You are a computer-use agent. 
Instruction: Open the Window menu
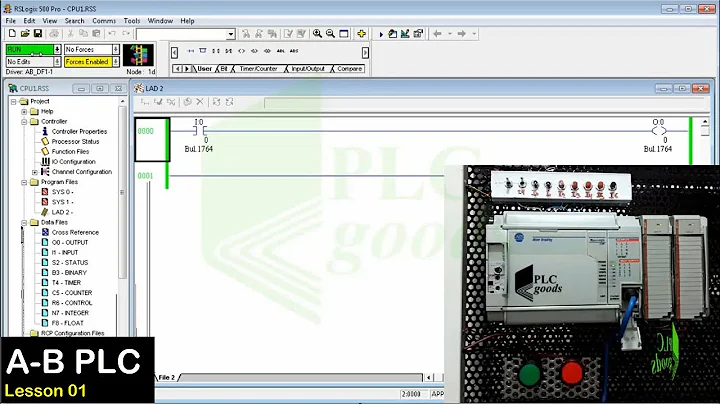(x=160, y=21)
